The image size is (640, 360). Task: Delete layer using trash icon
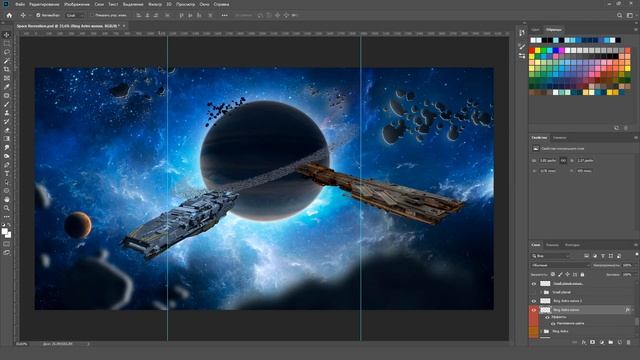[629, 342]
